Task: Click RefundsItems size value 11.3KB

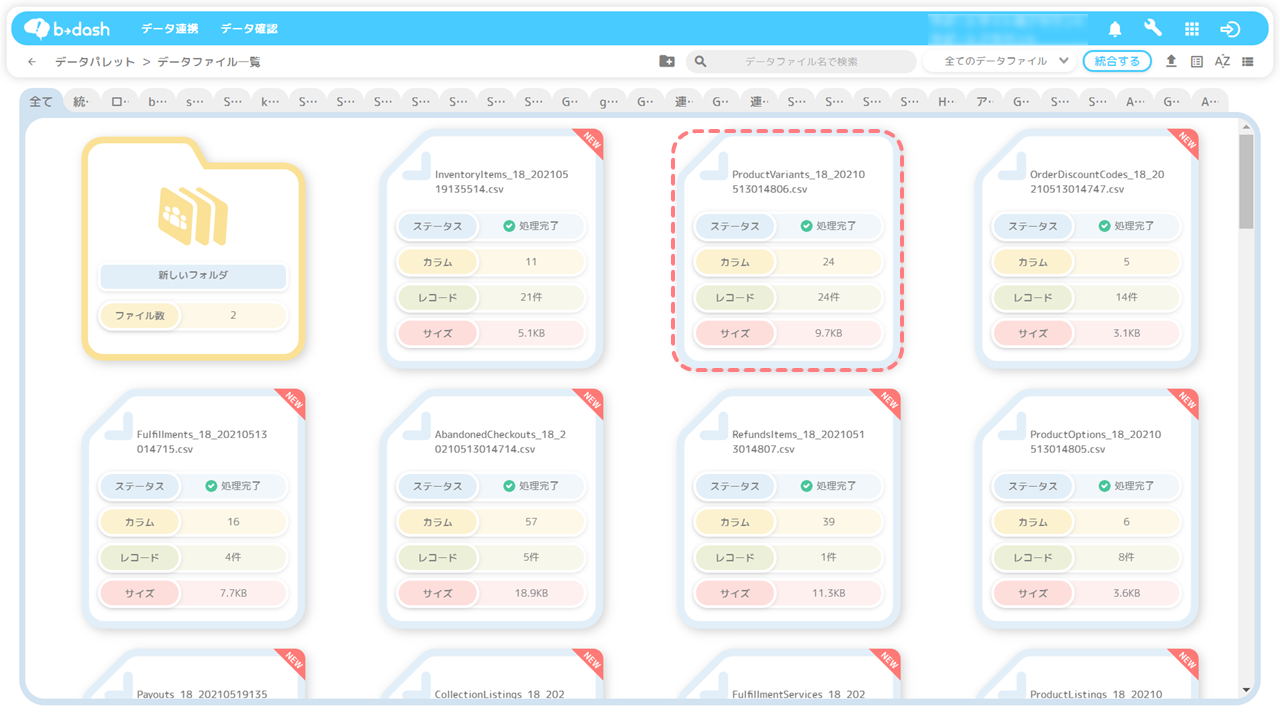Action: click(828, 594)
